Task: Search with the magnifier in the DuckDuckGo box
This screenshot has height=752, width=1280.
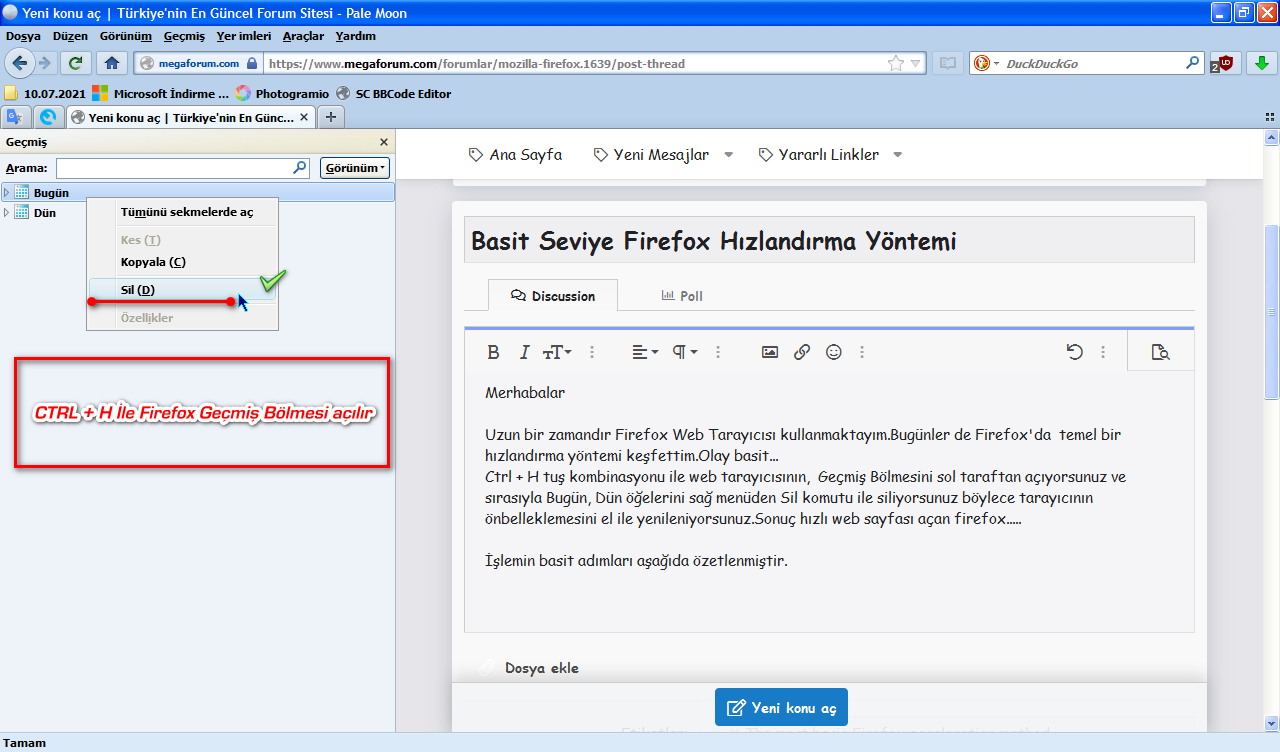Action: [x=1192, y=63]
